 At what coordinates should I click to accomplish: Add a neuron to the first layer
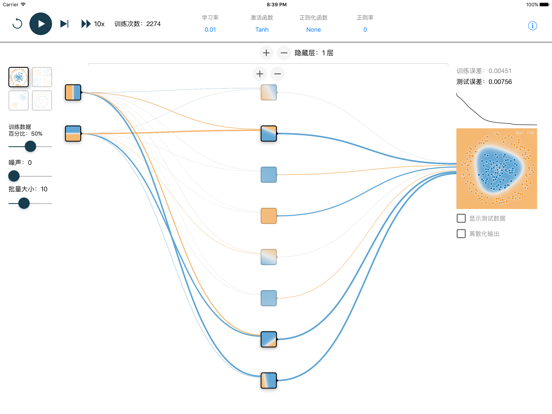click(x=260, y=74)
